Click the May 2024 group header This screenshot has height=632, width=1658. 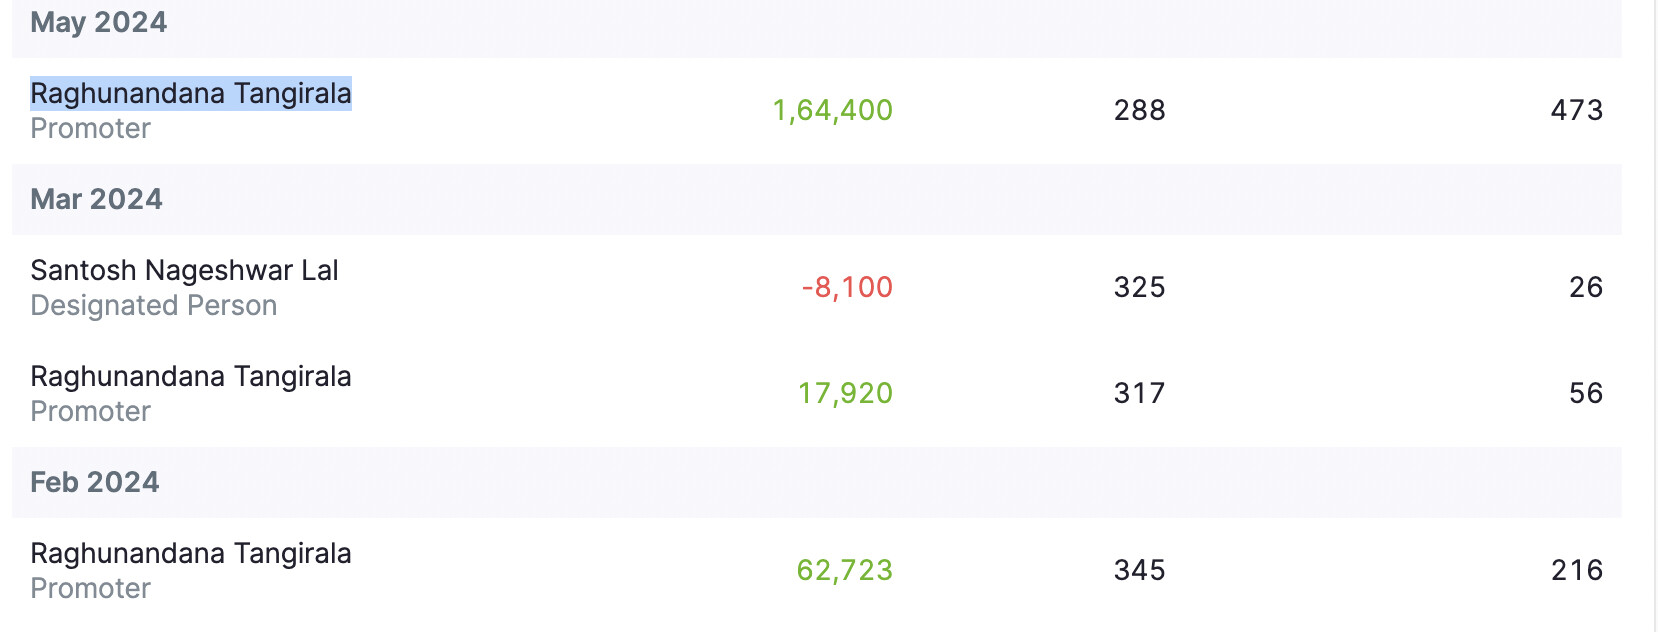99,22
